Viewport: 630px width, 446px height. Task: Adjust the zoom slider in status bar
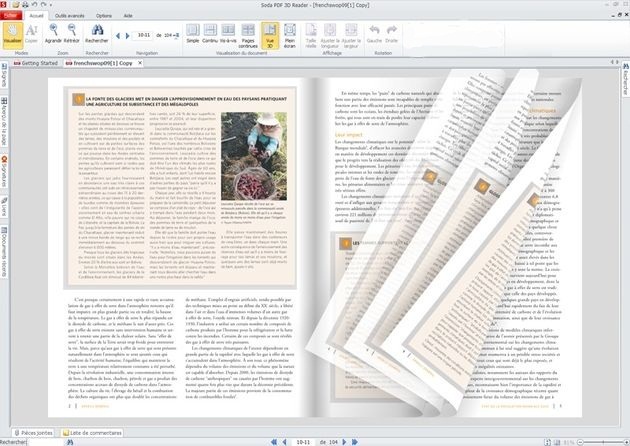603,442
